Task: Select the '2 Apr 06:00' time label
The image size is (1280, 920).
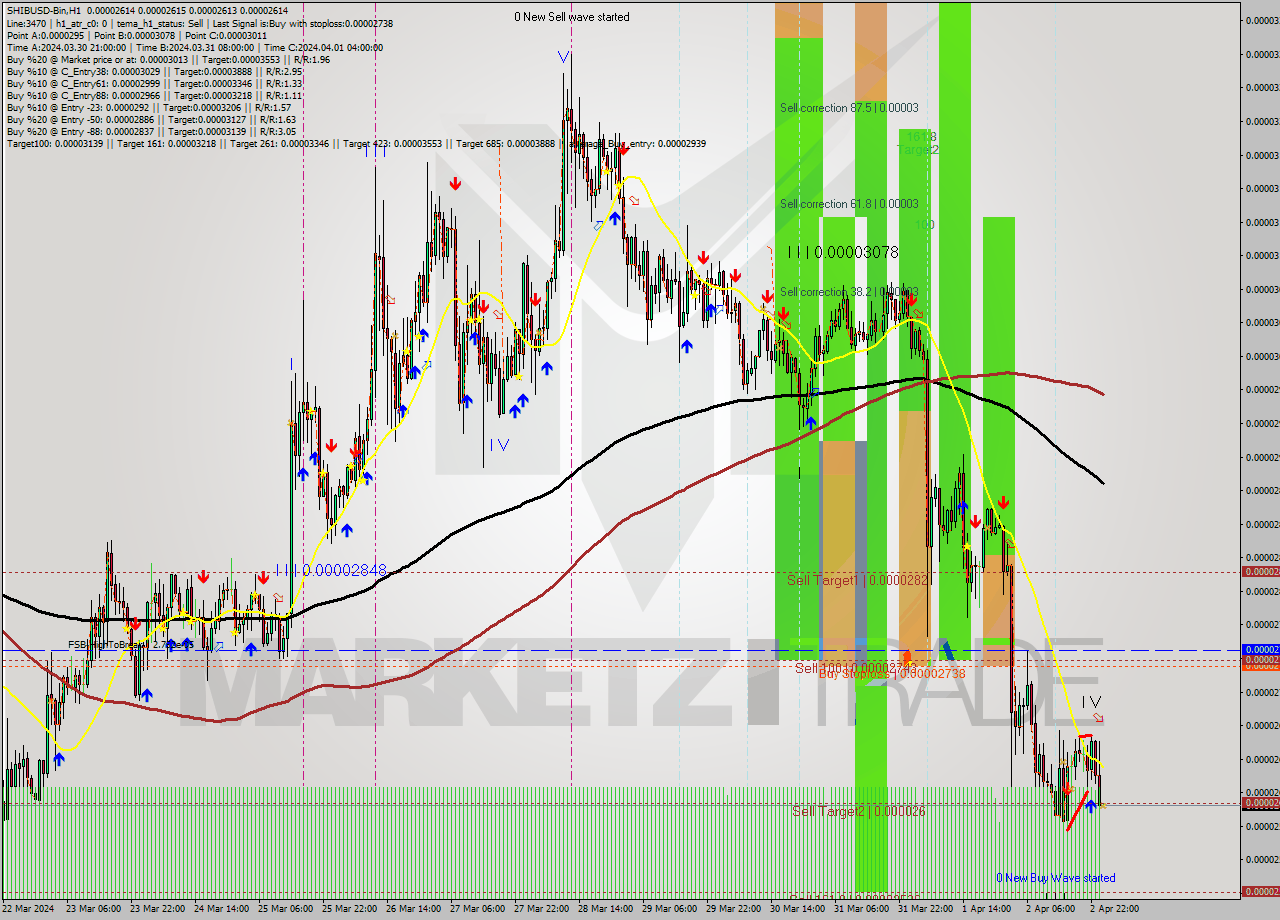Action: [x=1050, y=909]
